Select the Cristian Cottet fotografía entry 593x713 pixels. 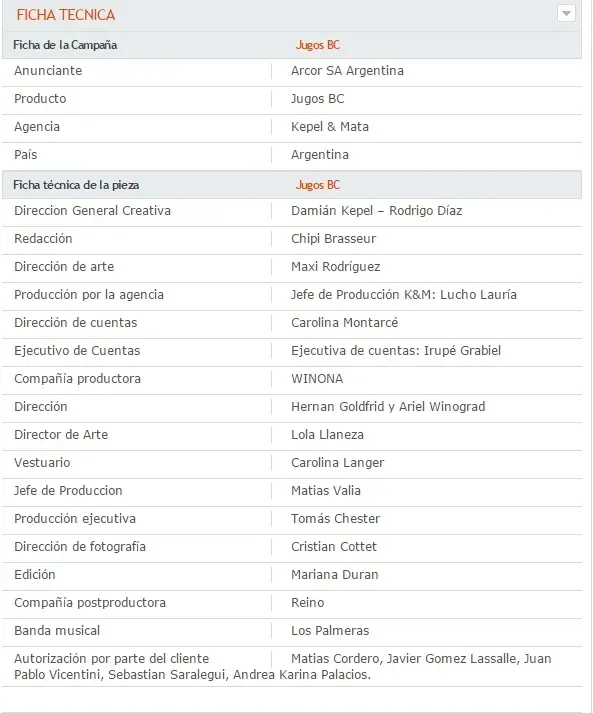coord(334,547)
